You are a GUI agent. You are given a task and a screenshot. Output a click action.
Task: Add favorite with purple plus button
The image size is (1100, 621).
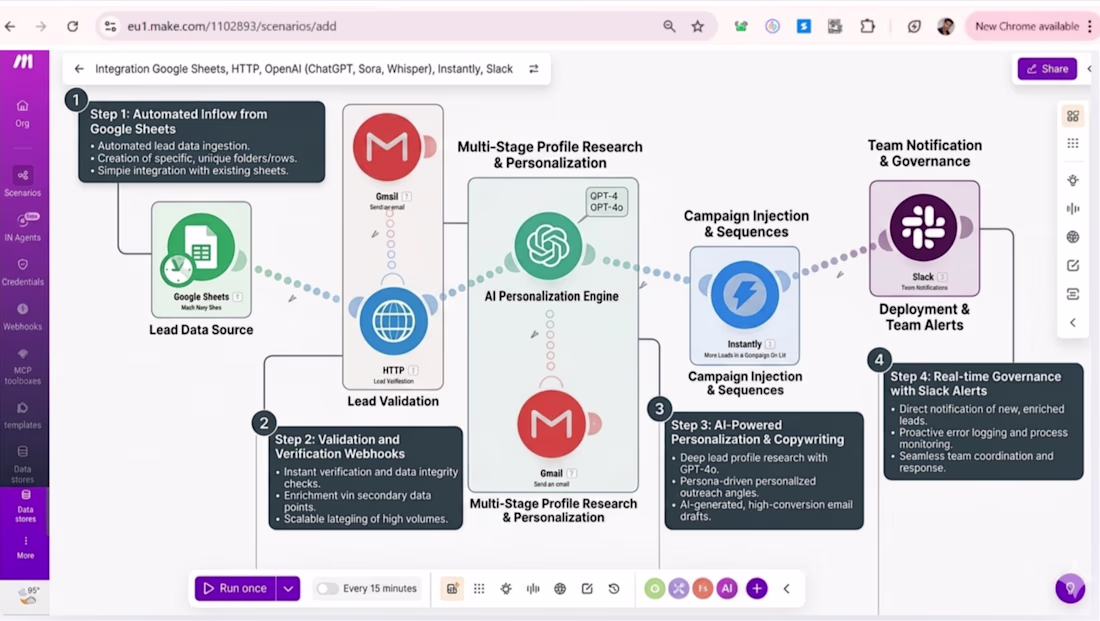coord(756,589)
